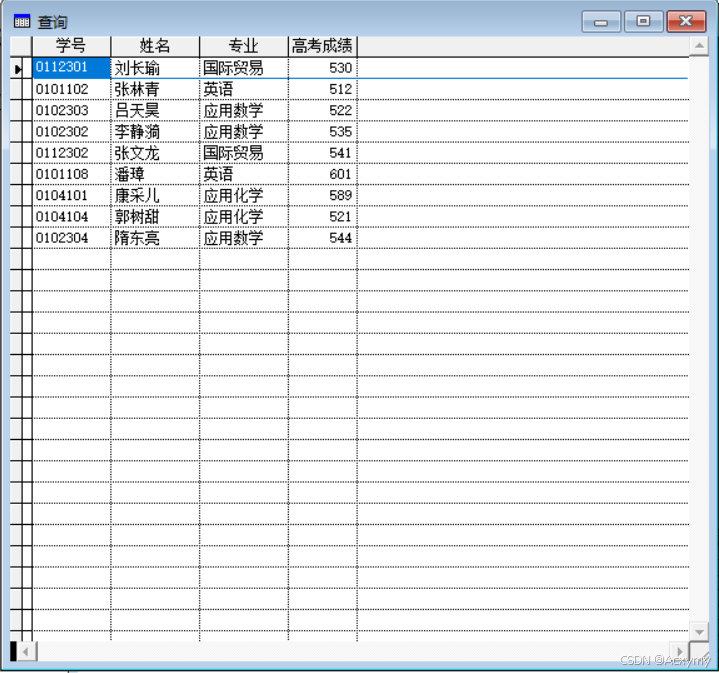
Task: Click the 专业 column header
Action: tap(243, 46)
